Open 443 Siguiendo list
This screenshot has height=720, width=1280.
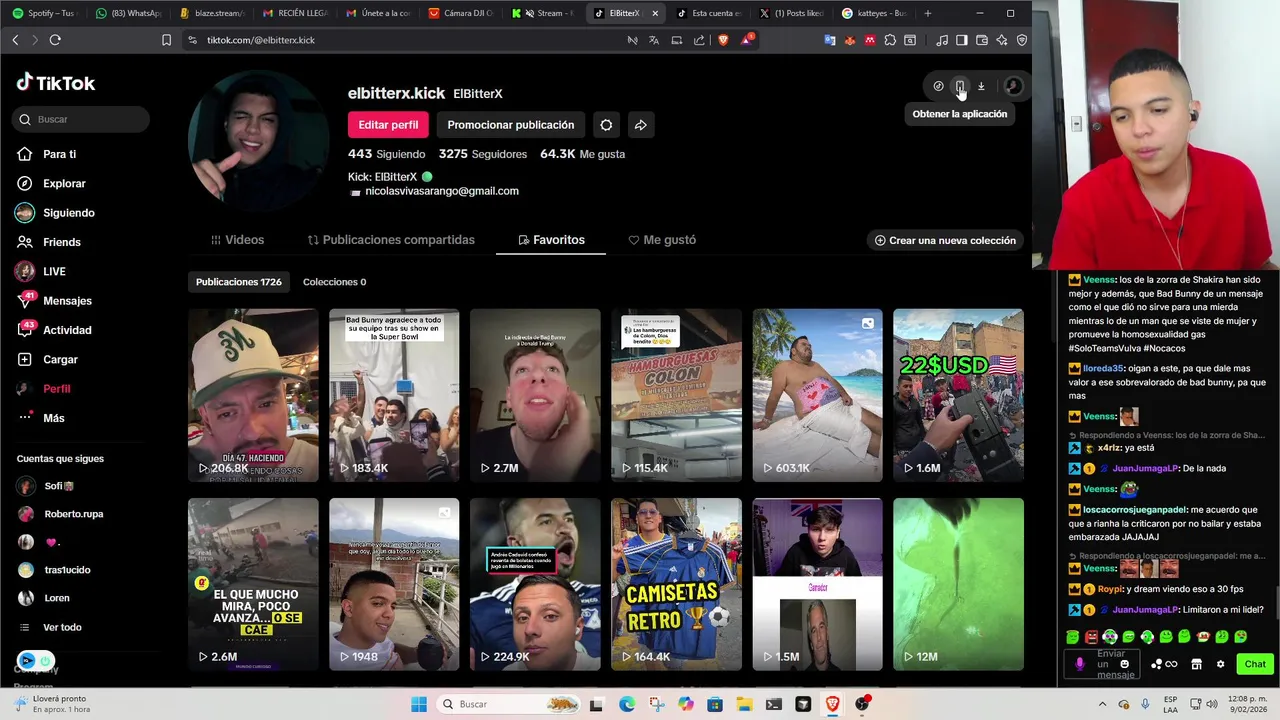point(386,154)
